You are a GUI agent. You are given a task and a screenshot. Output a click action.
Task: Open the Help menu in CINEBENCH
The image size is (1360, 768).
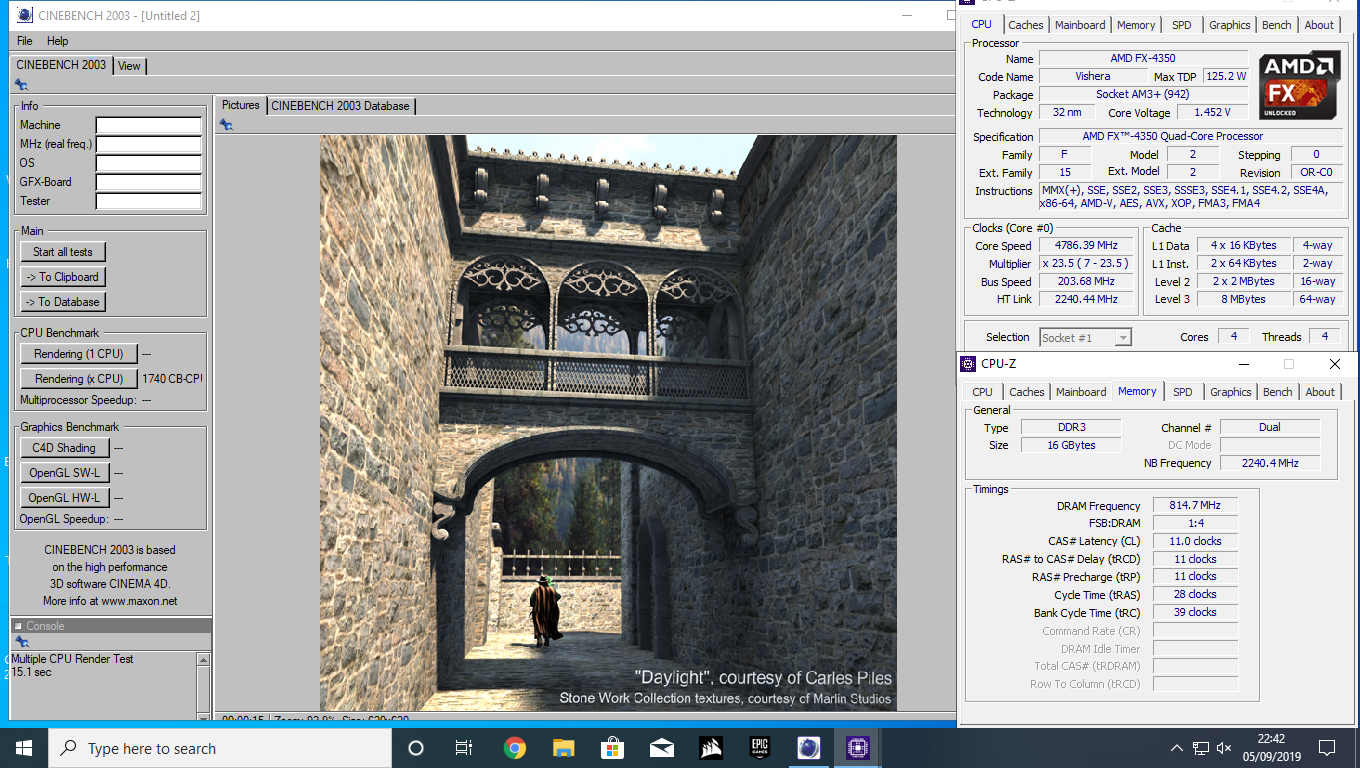58,41
